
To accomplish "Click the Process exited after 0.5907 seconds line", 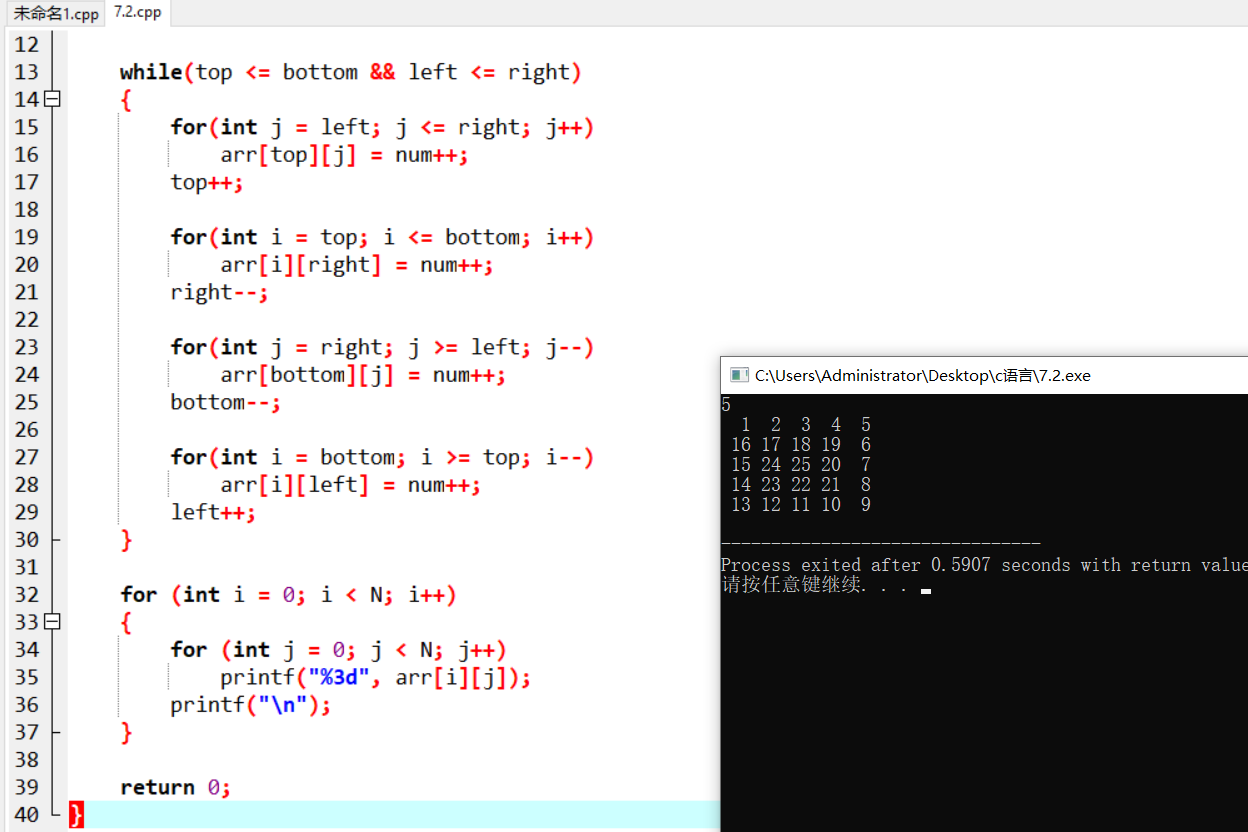I will pos(984,565).
